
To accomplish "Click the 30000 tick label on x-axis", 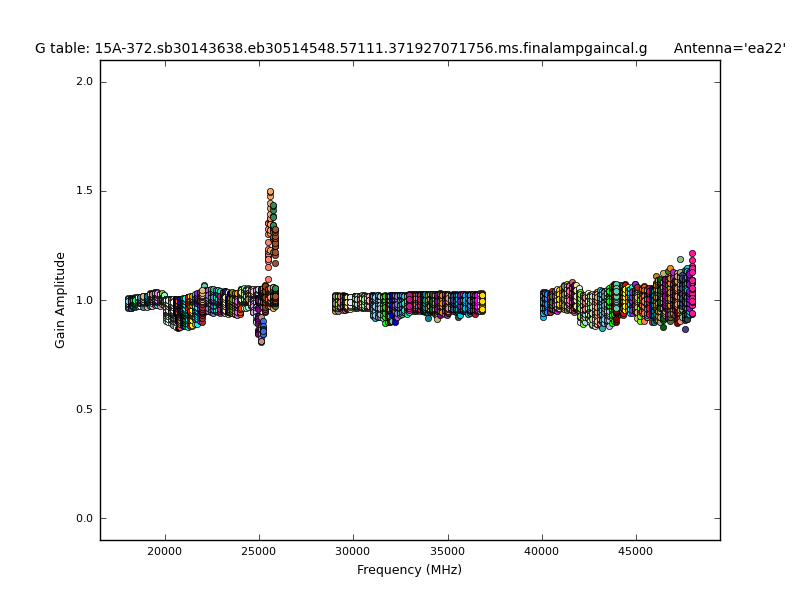I will pyautogui.click(x=353, y=551).
